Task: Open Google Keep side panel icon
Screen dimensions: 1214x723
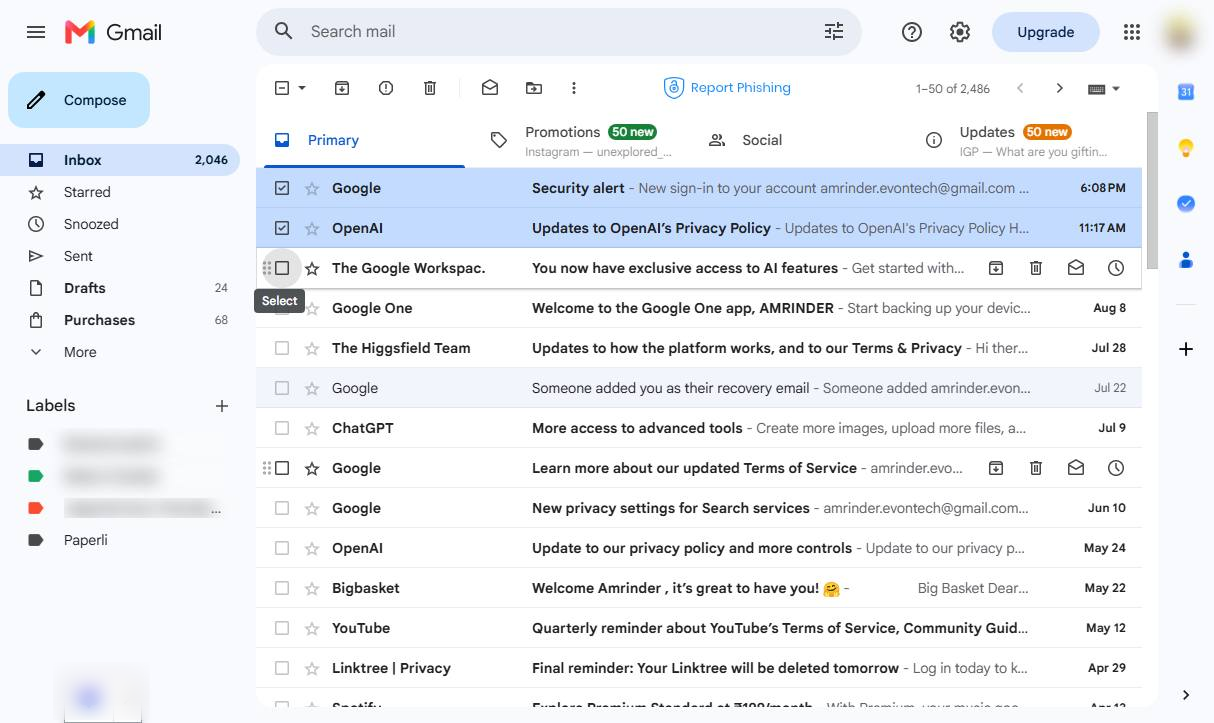Action: tap(1186, 148)
